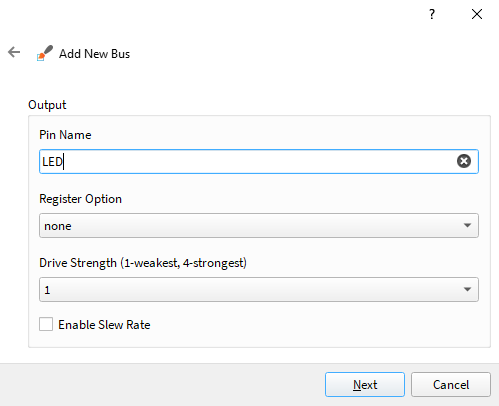Viewport: 499px width, 406px height.
Task: Go back using the left arrow
Action: coord(14,52)
